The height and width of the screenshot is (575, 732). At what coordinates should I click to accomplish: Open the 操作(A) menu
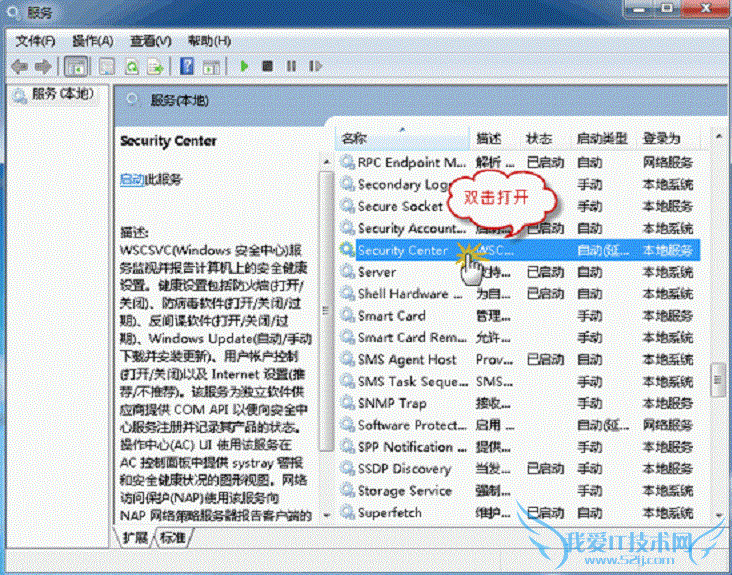pos(92,41)
